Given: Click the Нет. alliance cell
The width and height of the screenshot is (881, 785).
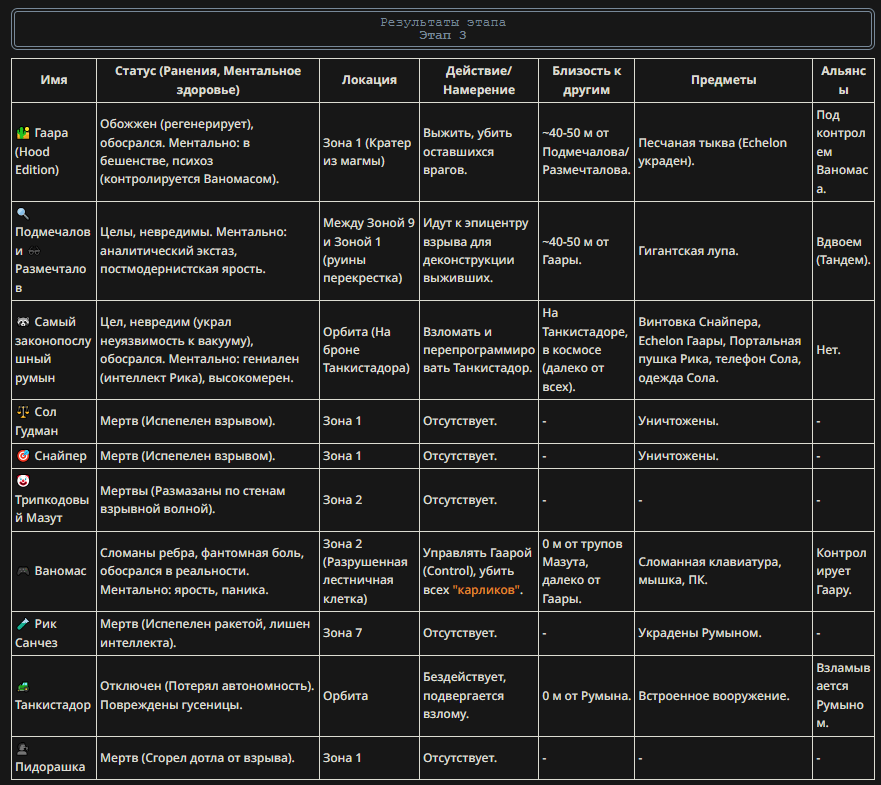Looking at the screenshot, I should pyautogui.click(x=843, y=350).
